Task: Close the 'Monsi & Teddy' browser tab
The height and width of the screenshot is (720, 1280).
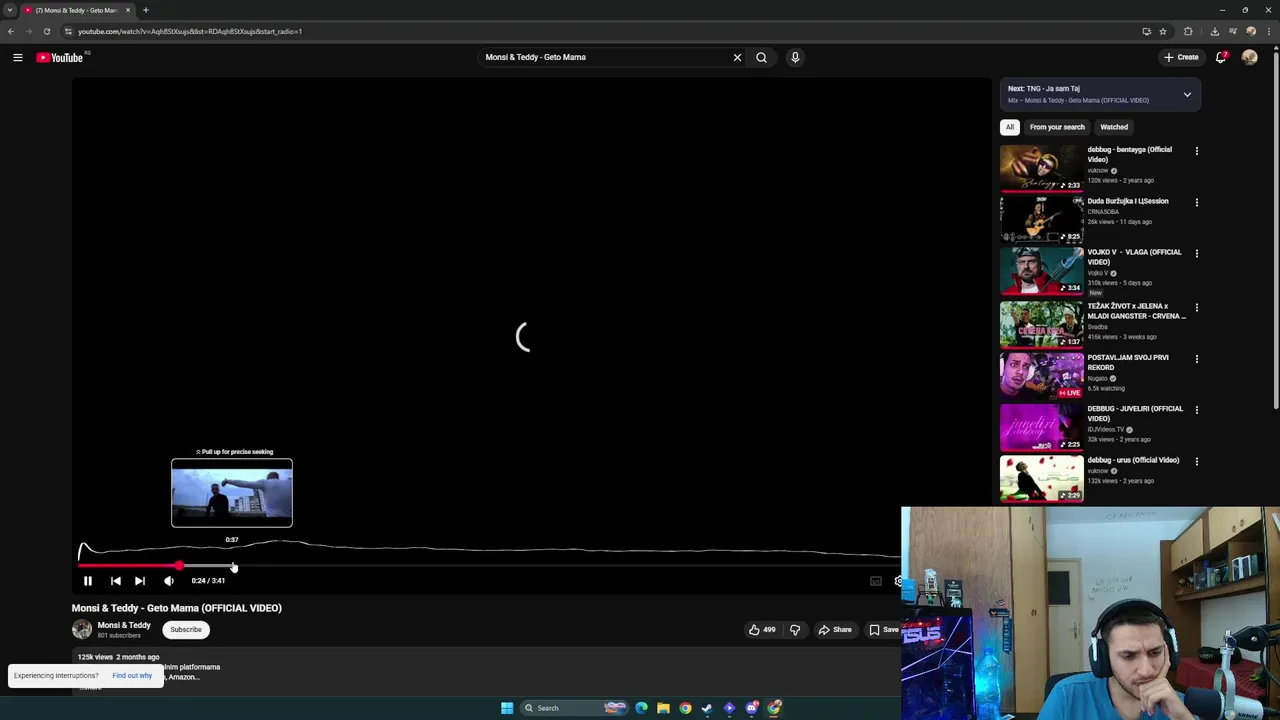Action: [x=128, y=10]
